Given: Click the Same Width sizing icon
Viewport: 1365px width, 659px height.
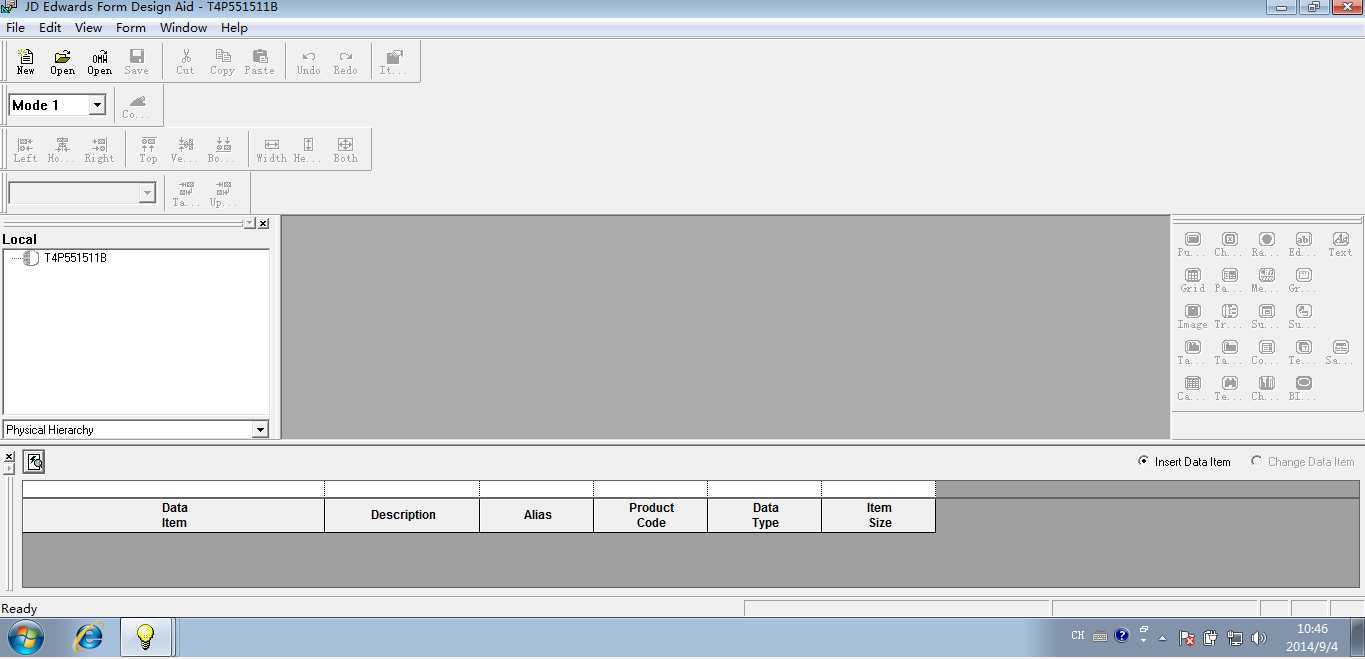Looking at the screenshot, I should [271, 150].
